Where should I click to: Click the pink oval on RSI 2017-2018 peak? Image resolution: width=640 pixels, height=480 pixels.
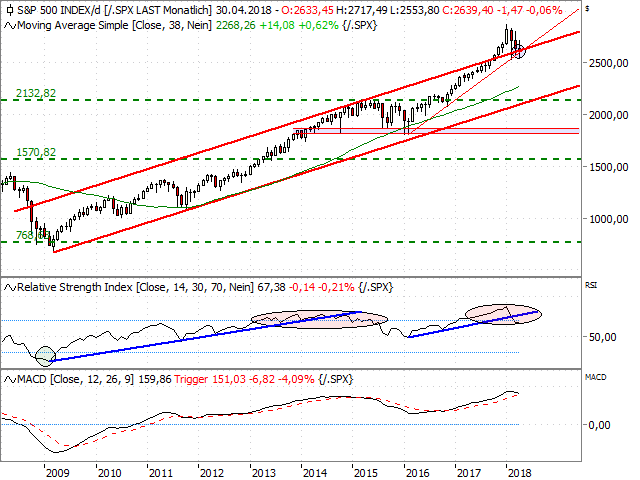(x=503, y=314)
